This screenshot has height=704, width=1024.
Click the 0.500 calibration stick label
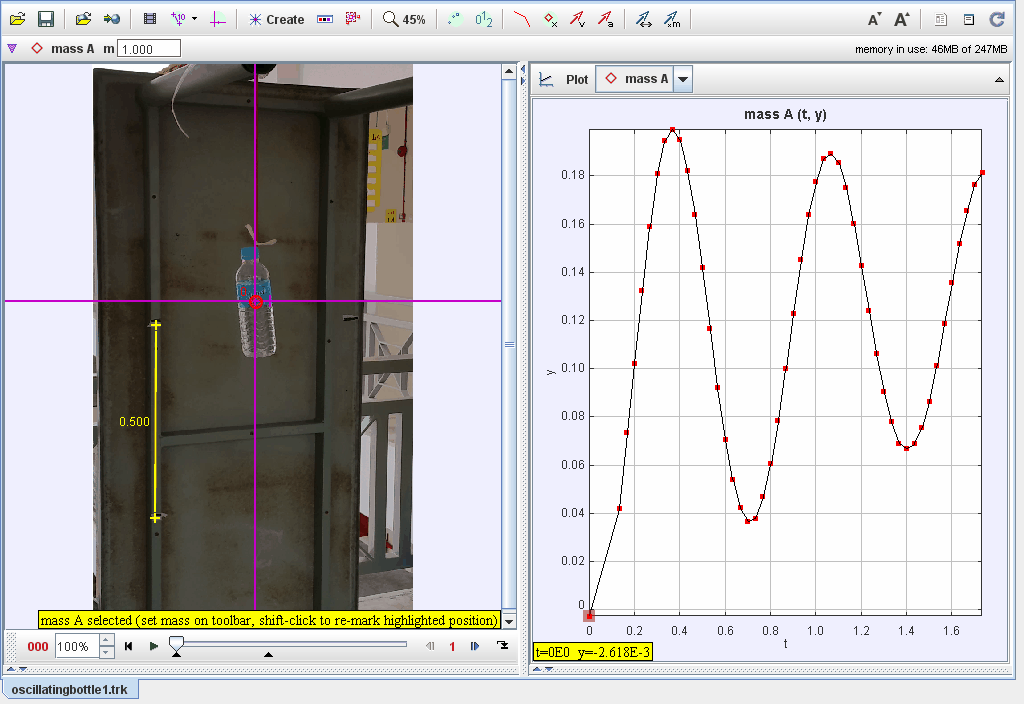135,422
